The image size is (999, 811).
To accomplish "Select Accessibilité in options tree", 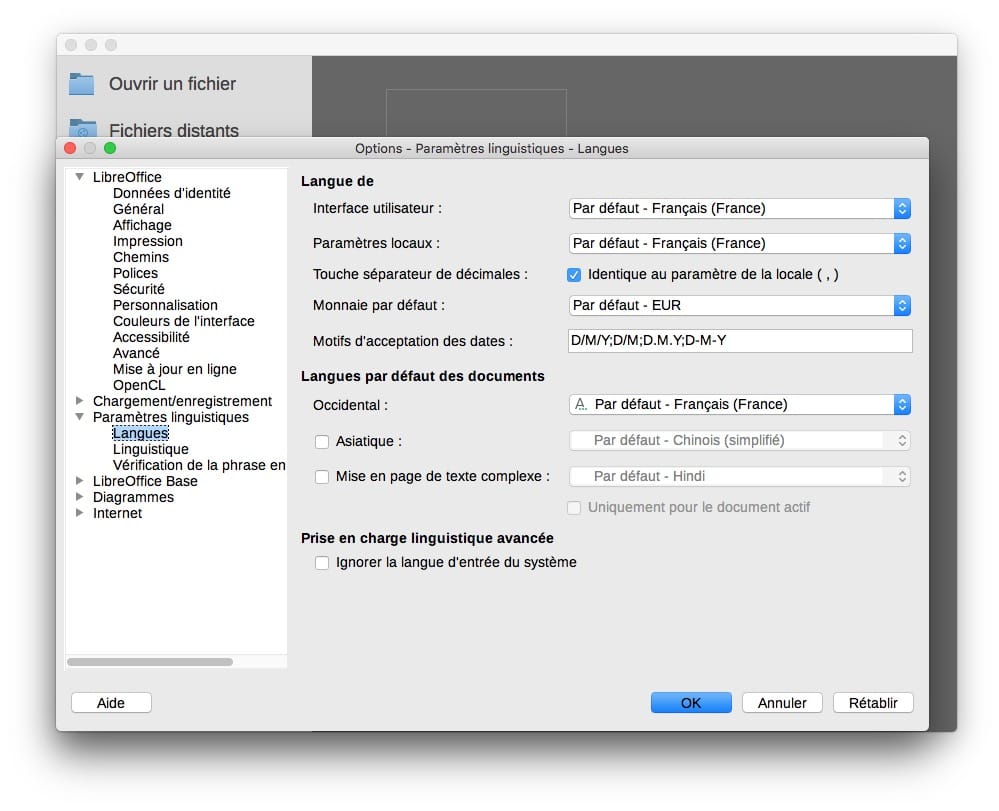I will tap(151, 337).
